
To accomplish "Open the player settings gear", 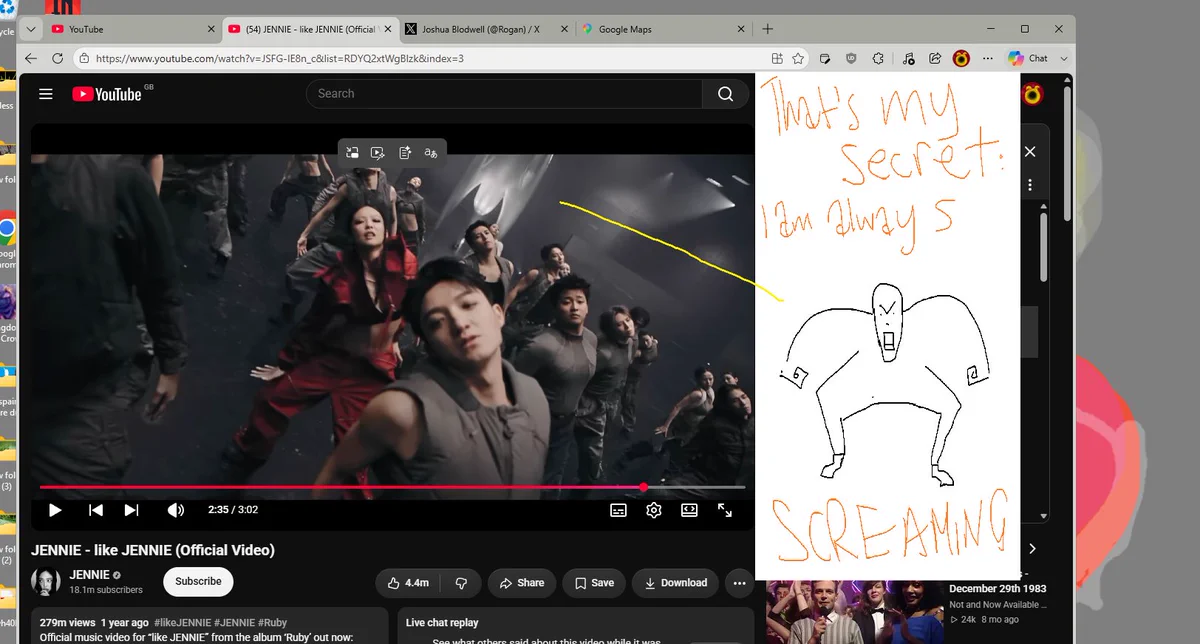I will 654,510.
